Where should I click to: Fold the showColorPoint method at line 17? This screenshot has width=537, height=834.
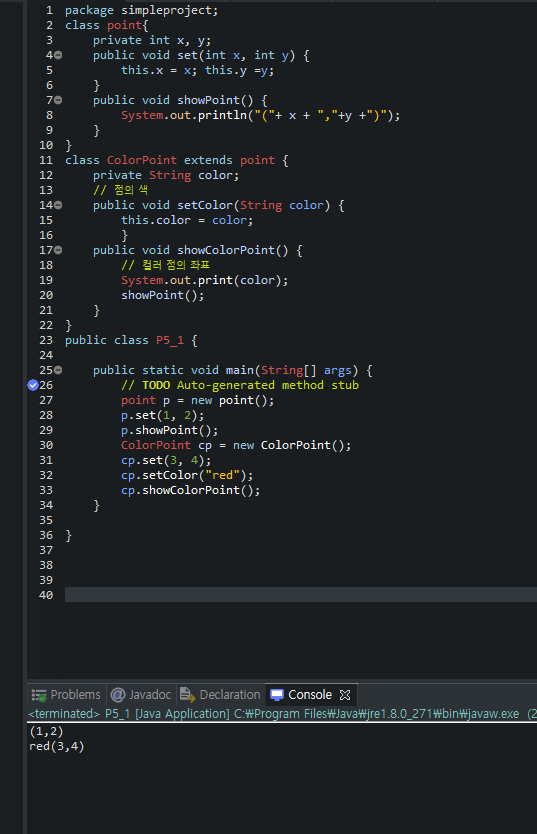(x=58, y=250)
